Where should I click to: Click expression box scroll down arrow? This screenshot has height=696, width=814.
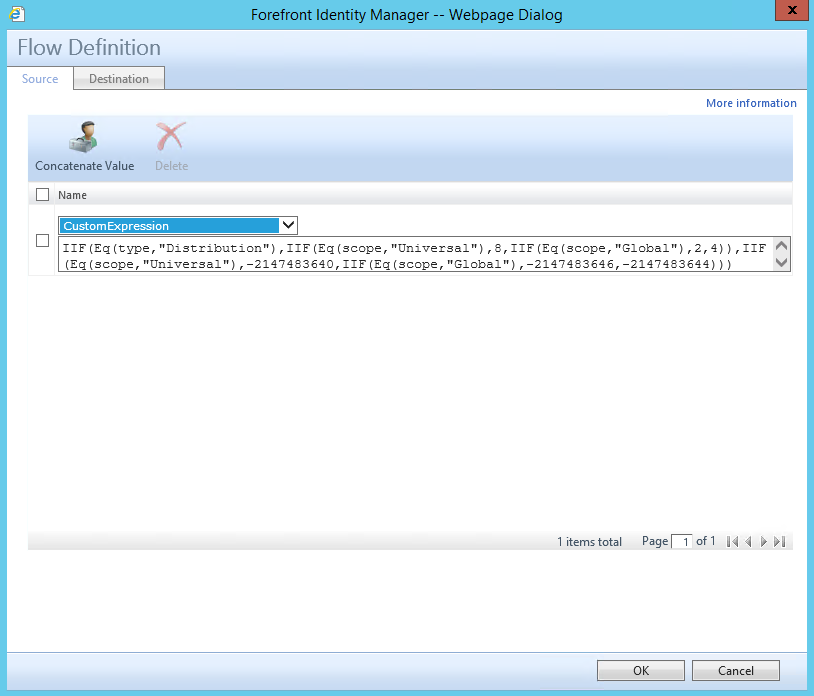click(x=781, y=263)
